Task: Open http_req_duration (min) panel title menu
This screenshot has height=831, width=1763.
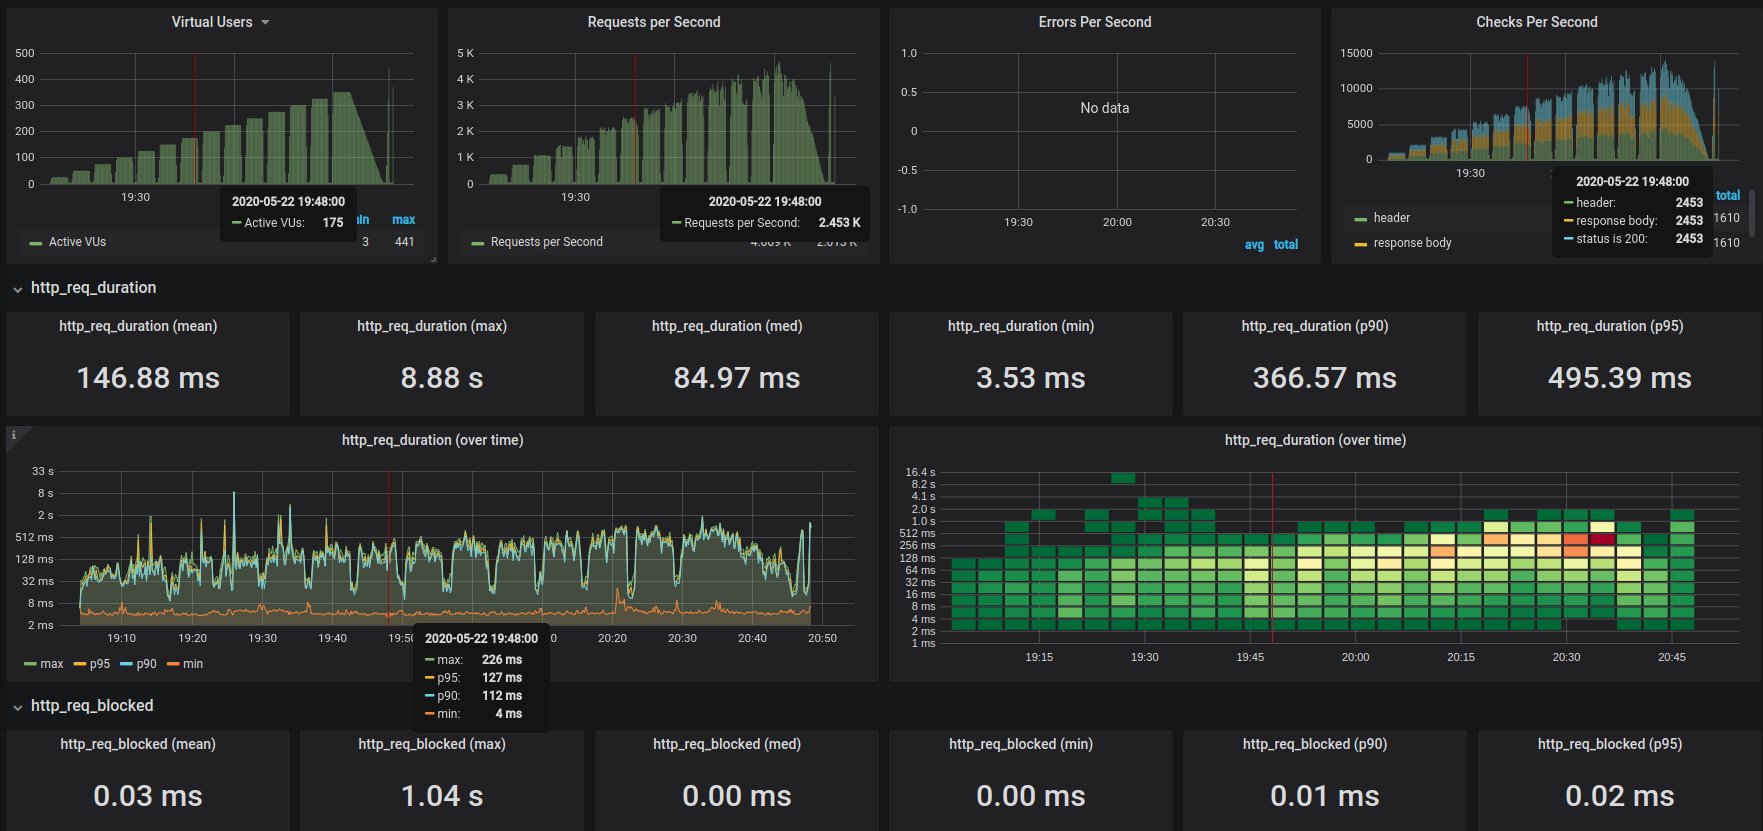Action: 1021,326
